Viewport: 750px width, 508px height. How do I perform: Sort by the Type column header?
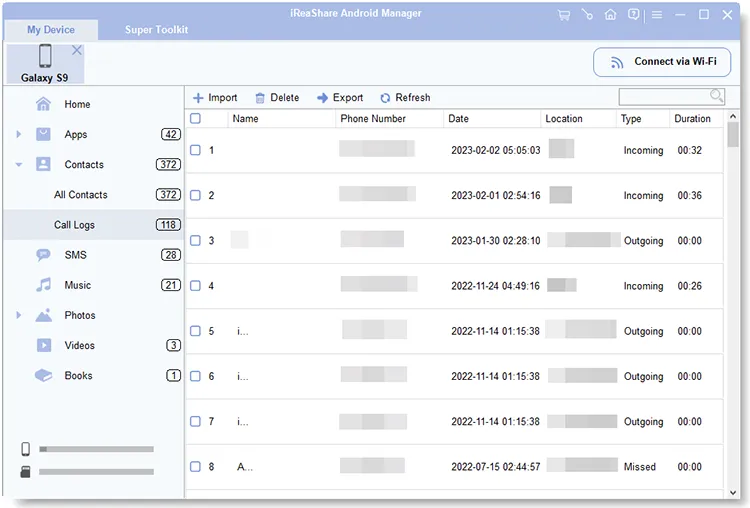643,119
